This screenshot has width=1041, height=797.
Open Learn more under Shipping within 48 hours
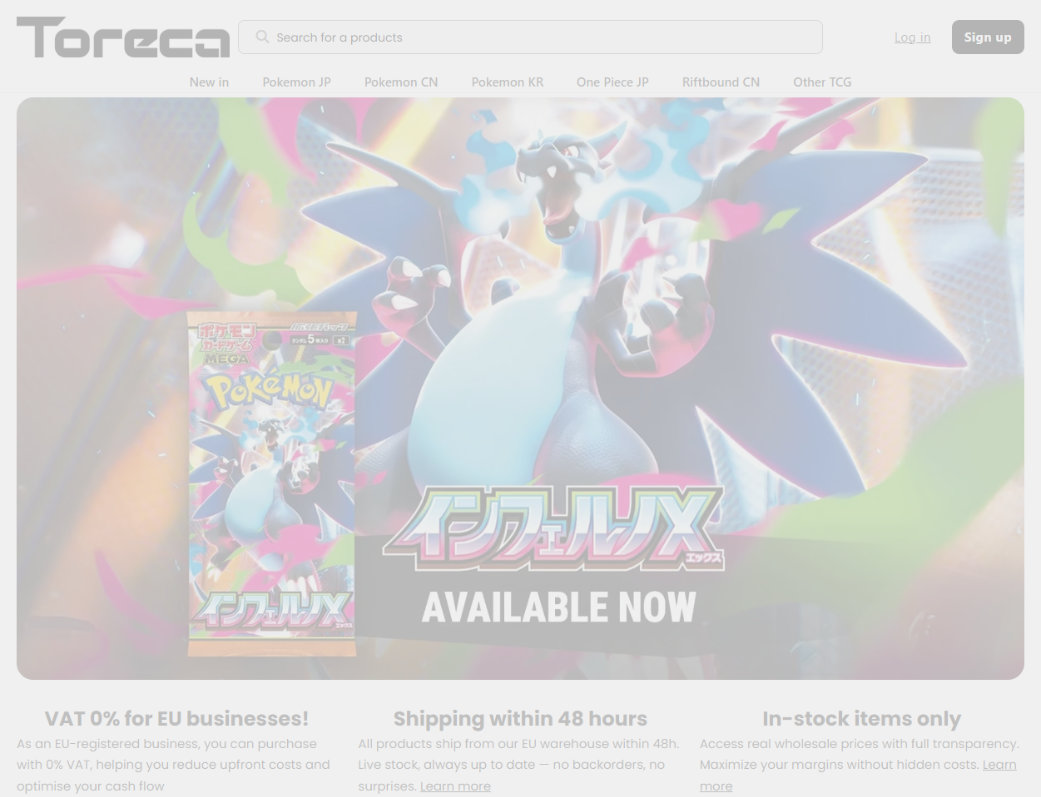coord(455,786)
